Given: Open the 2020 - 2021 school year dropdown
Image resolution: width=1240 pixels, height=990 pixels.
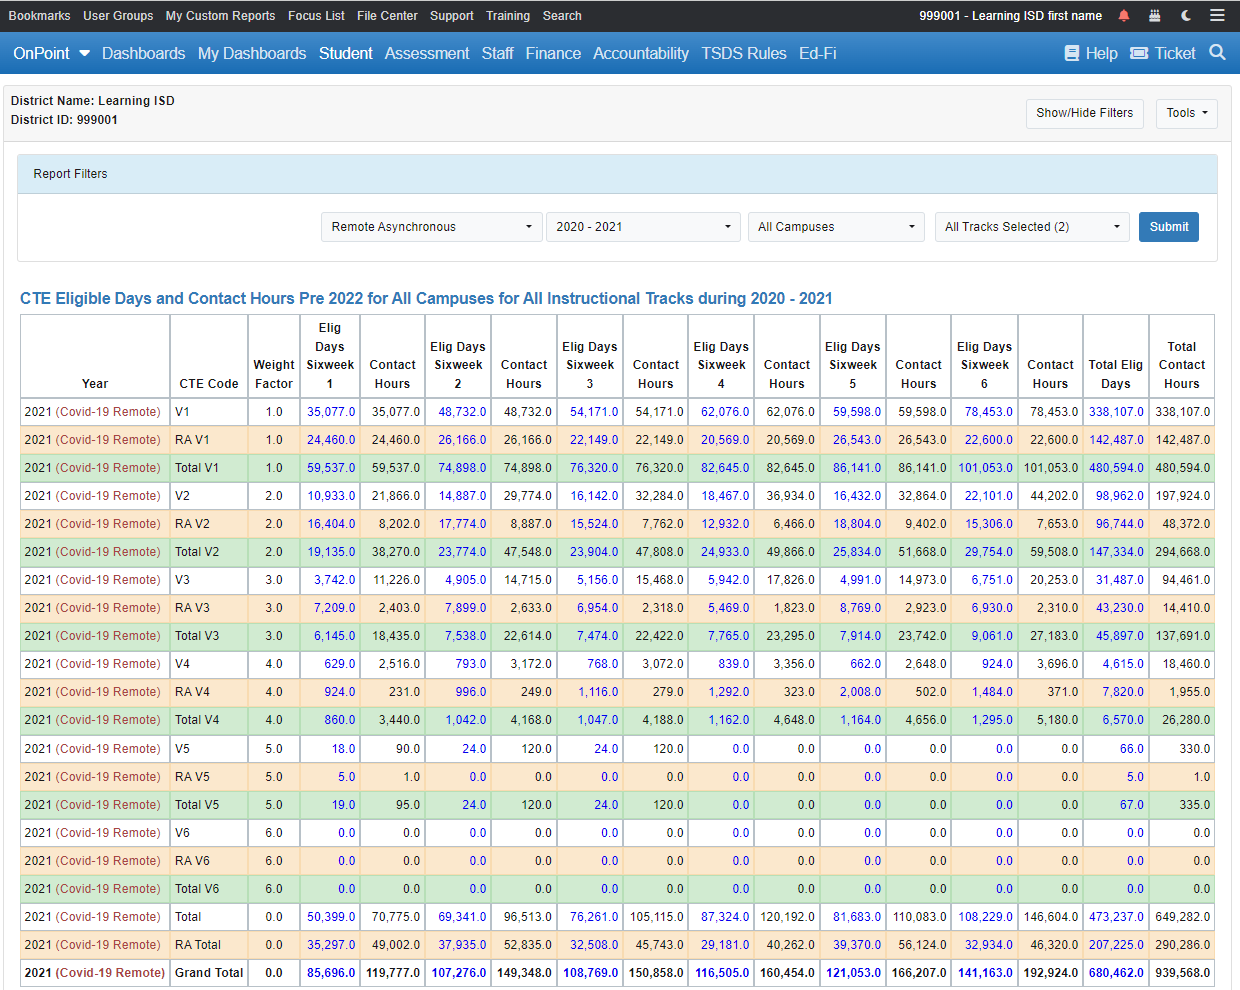Looking at the screenshot, I should point(642,227).
